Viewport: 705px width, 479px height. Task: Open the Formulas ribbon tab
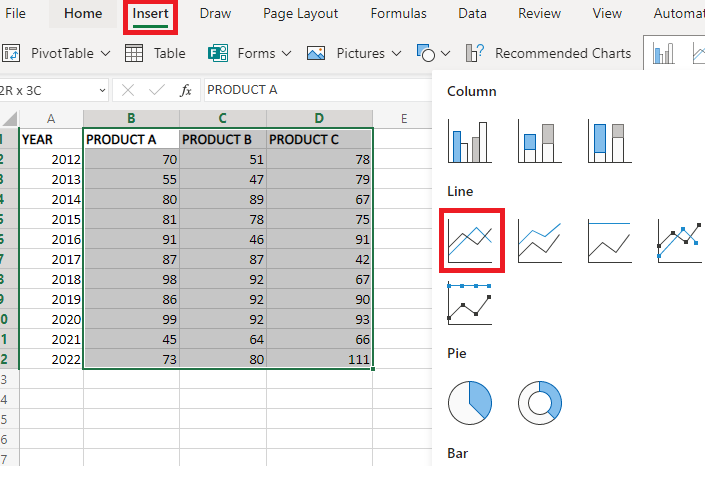pos(398,14)
